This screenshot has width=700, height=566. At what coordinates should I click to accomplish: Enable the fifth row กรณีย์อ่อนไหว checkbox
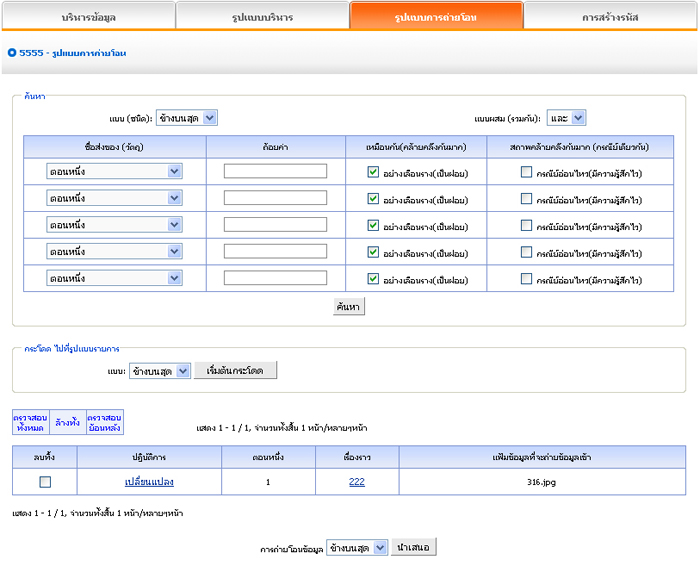(526, 279)
